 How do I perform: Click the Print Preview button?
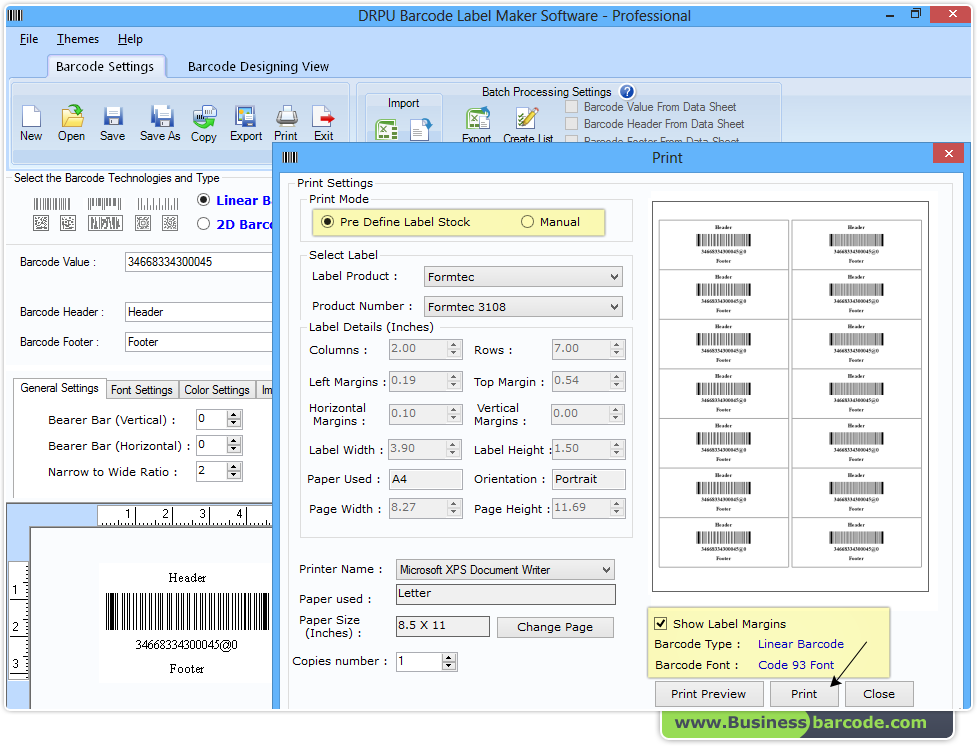709,693
